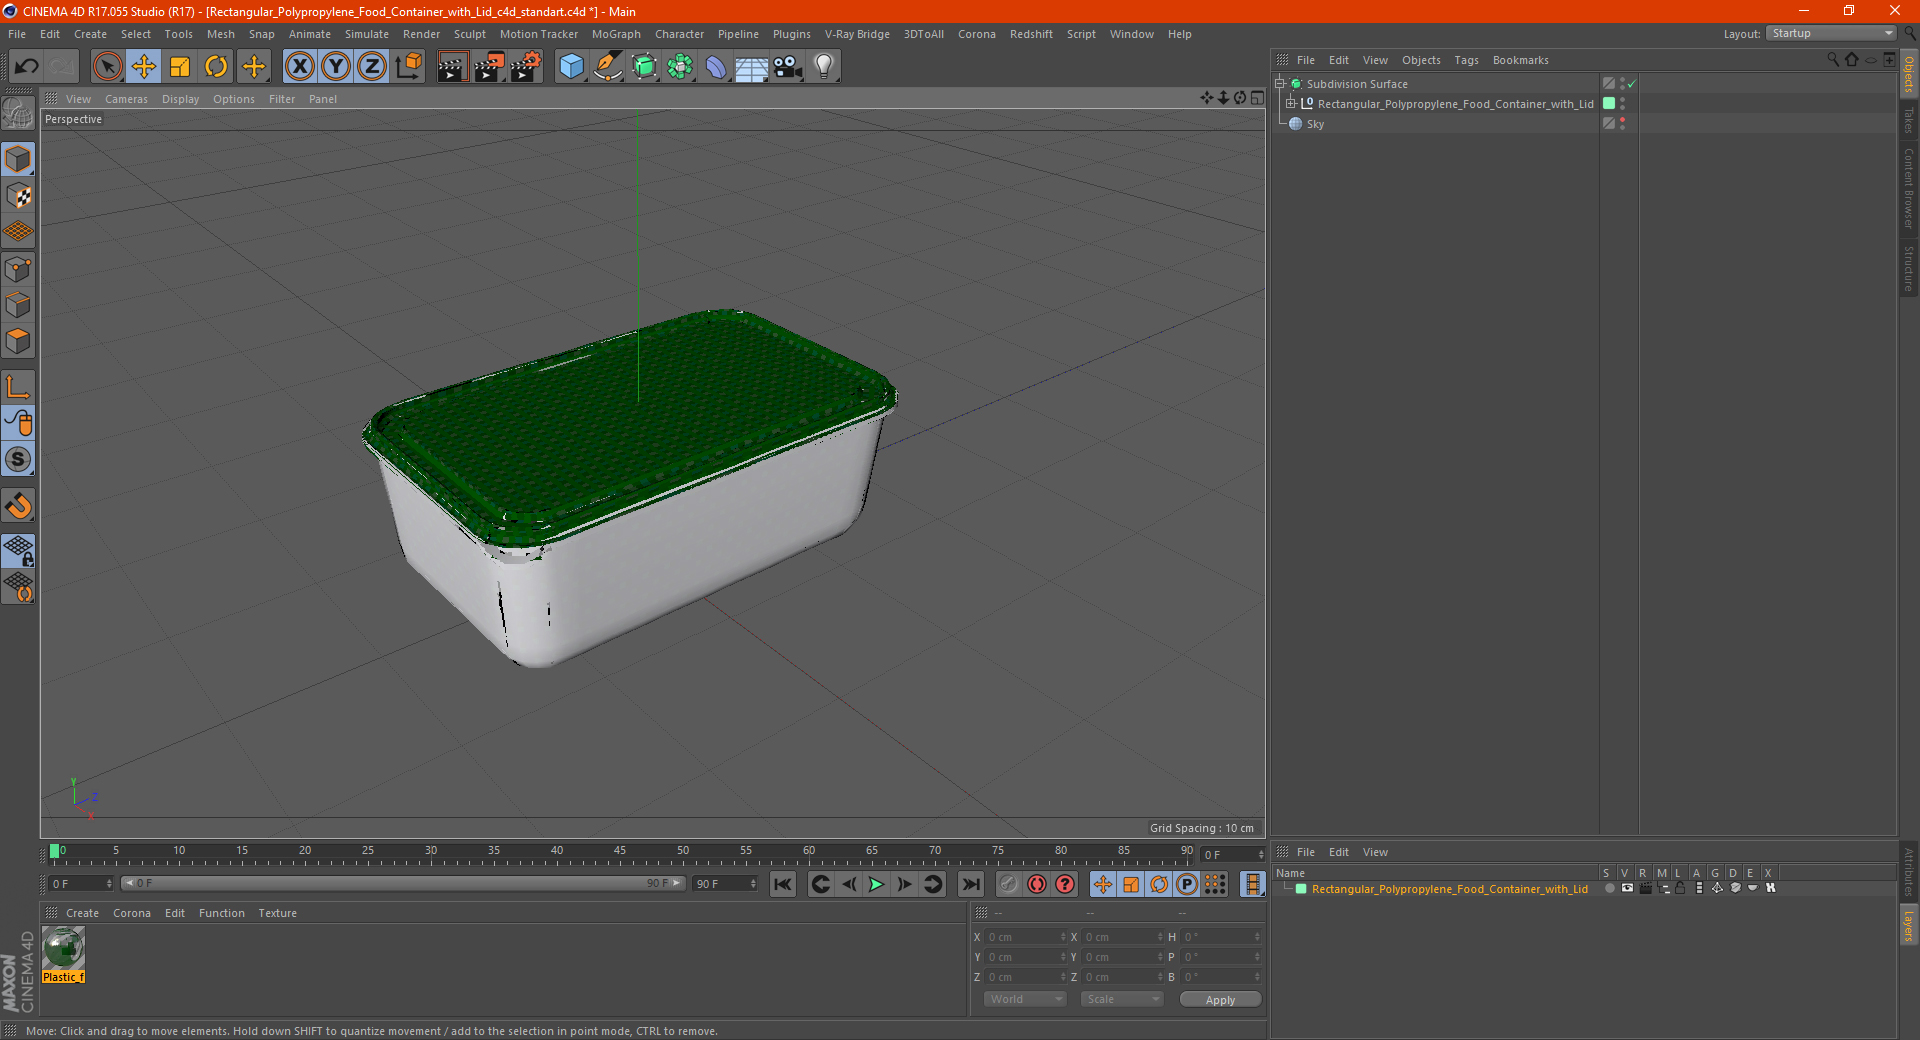Toggle Y axis lock
Viewport: 1920px width, 1040px height.
336,67
